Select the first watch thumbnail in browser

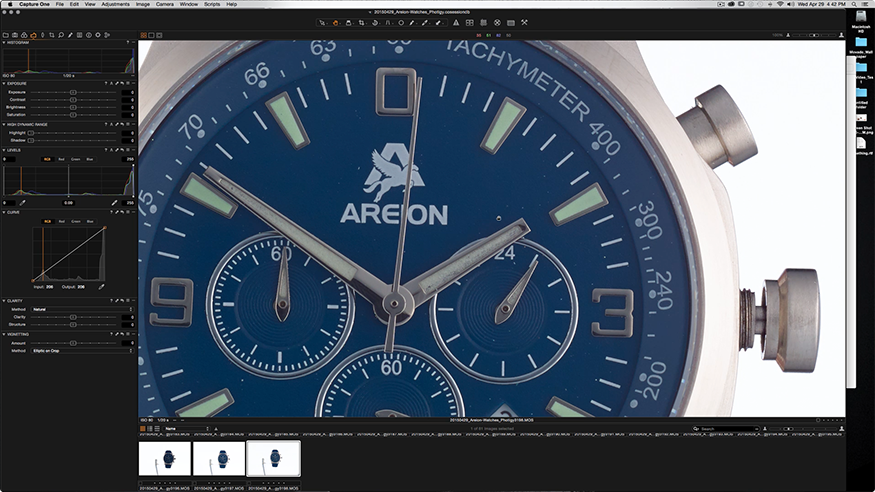pyautogui.click(x=165, y=459)
